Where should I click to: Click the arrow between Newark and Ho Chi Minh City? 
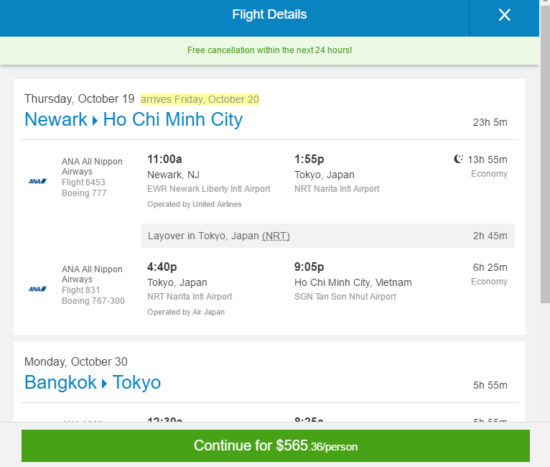95,121
